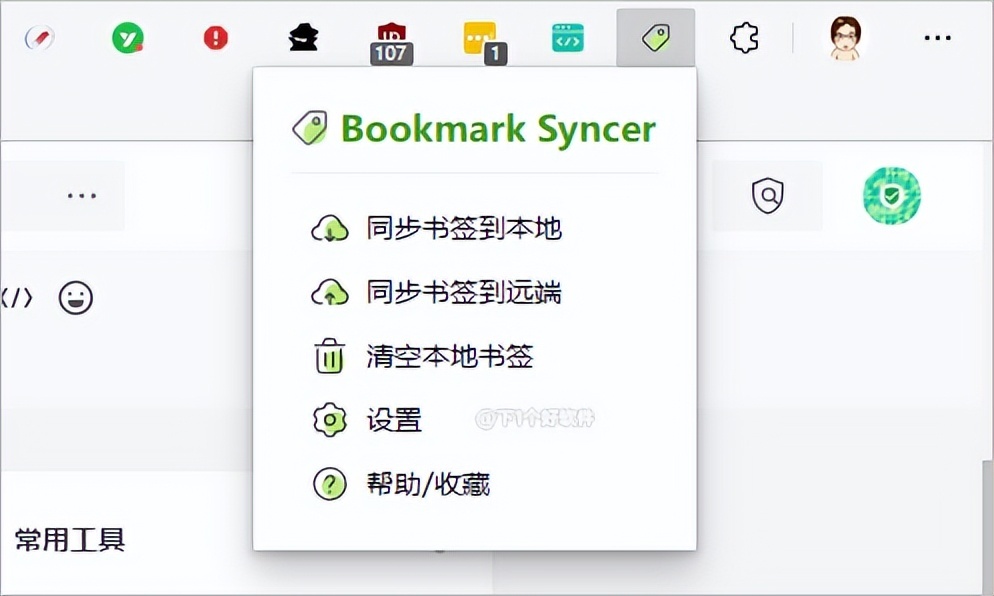Click the gear icon beside 设置
Image resolution: width=994 pixels, height=596 pixels.
pyautogui.click(x=330, y=420)
